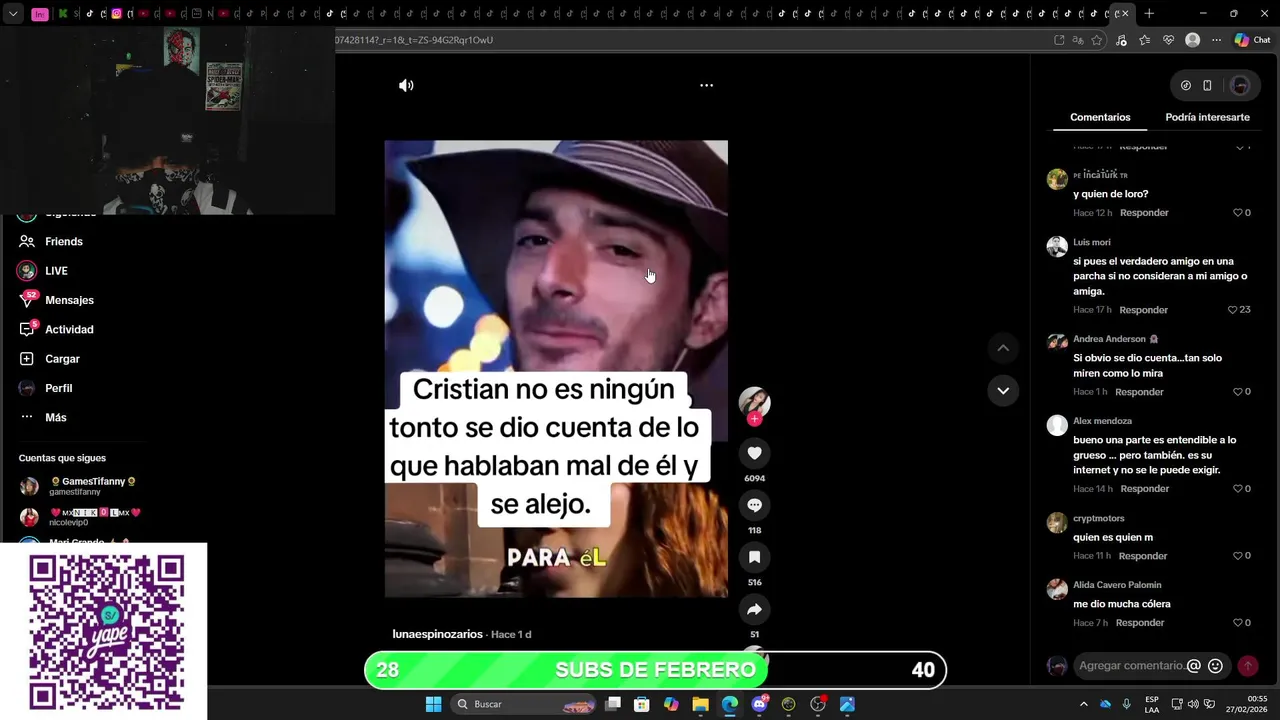1280x720 pixels.
Task: Open the Edge profile icon
Action: [x=1192, y=40]
